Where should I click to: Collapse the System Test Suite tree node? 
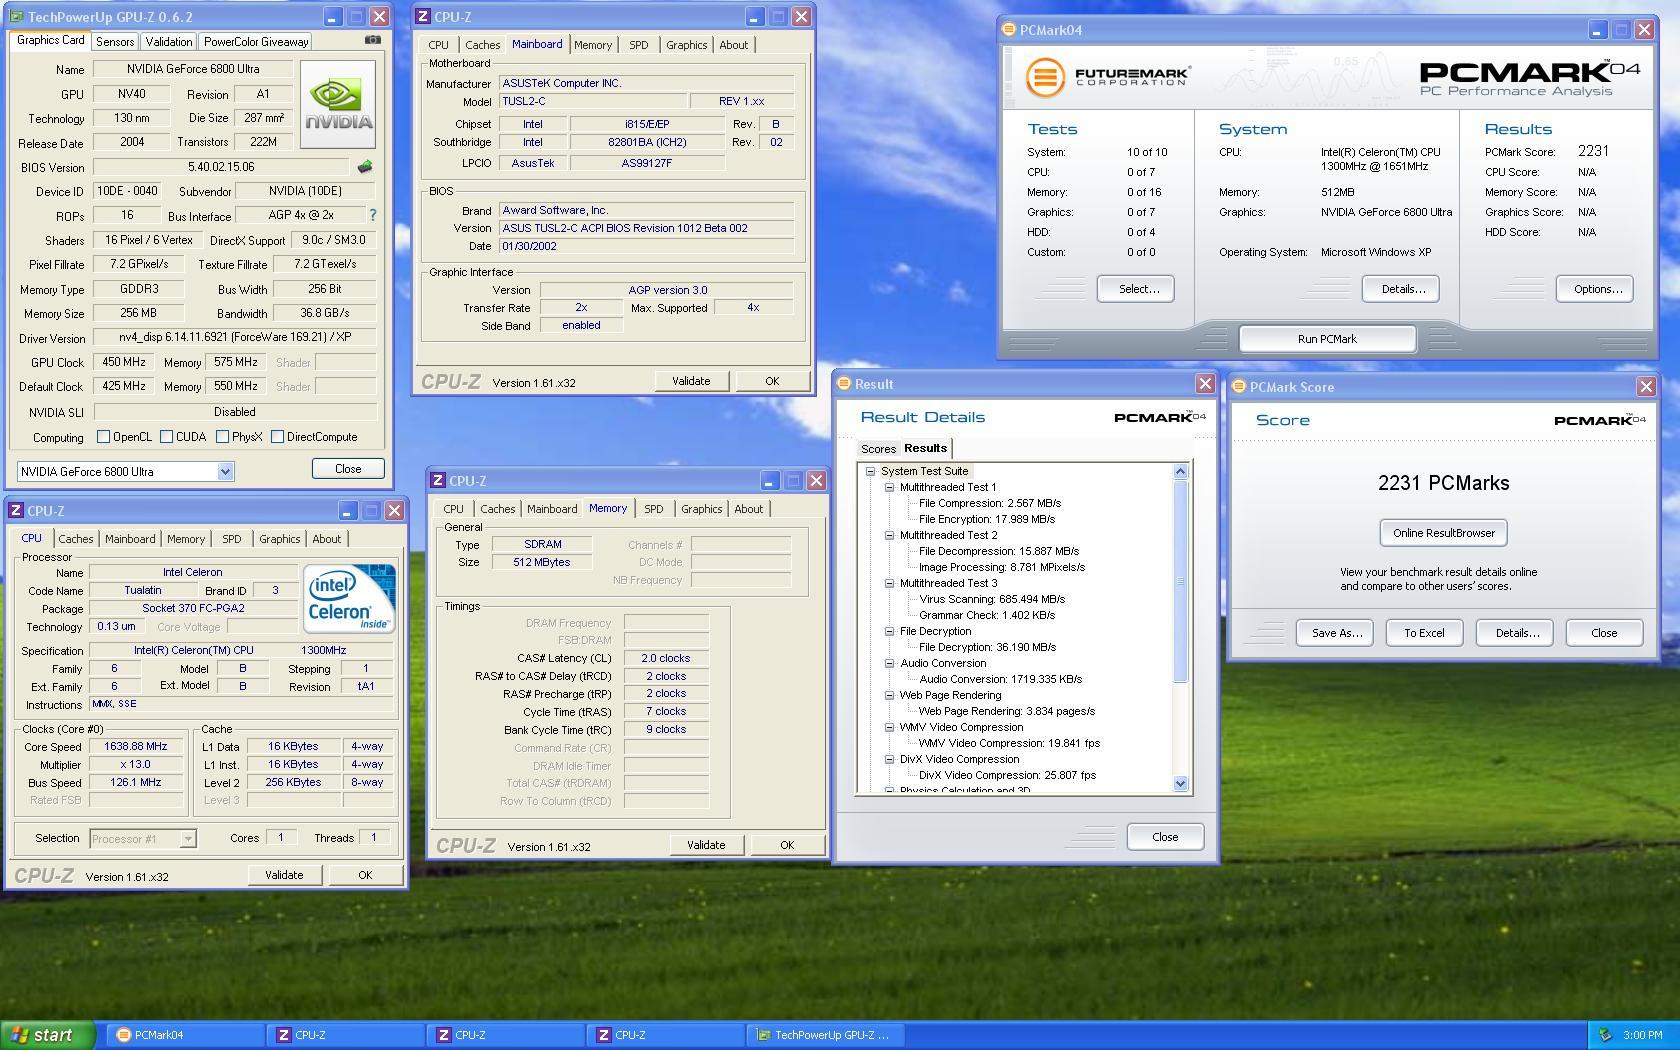(x=870, y=471)
